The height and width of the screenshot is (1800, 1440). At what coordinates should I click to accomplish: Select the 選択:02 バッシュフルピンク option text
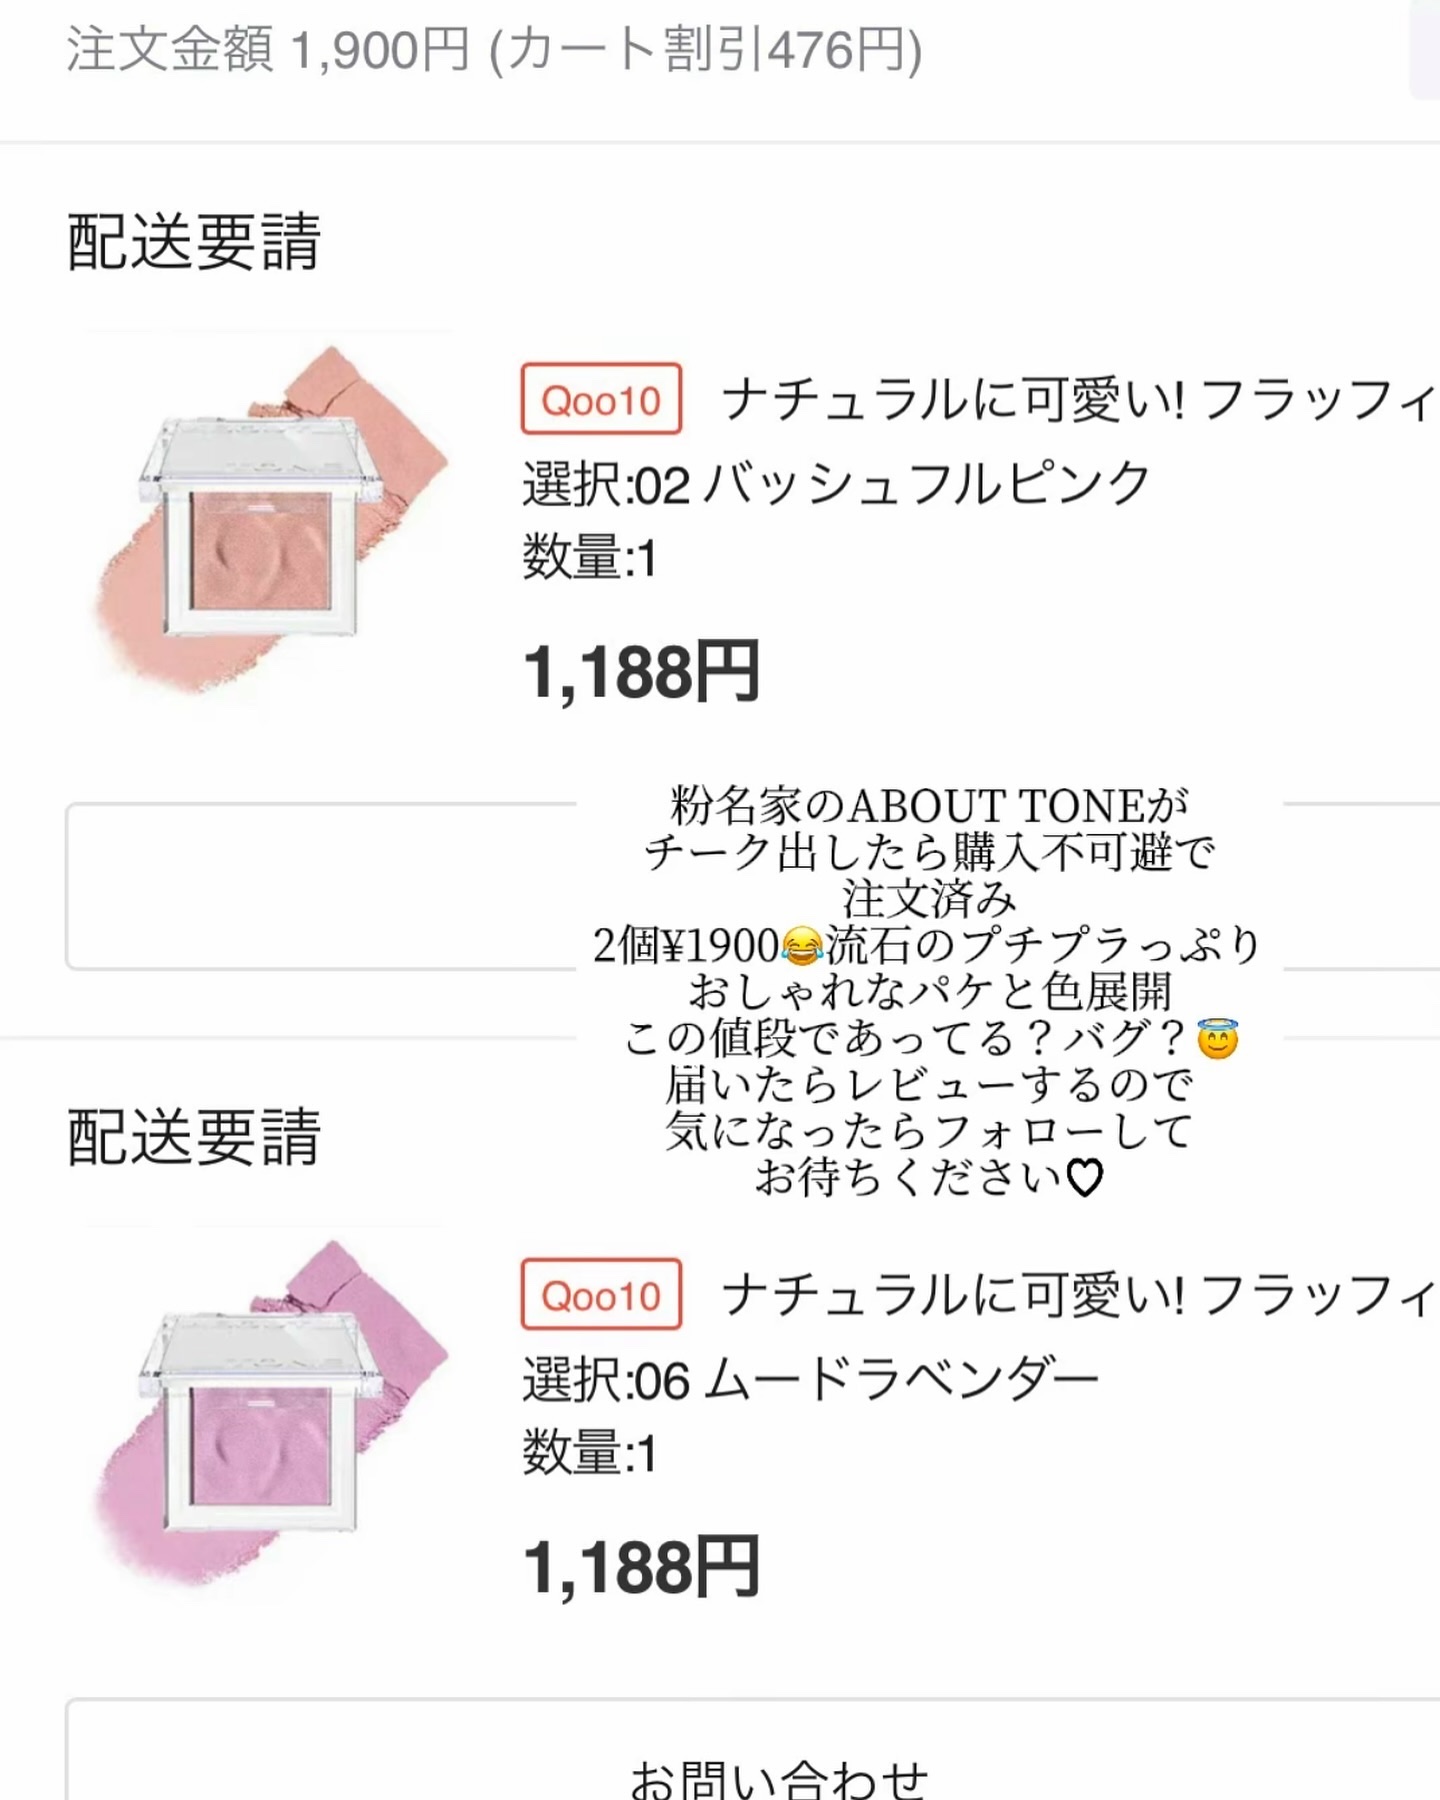pos(836,485)
